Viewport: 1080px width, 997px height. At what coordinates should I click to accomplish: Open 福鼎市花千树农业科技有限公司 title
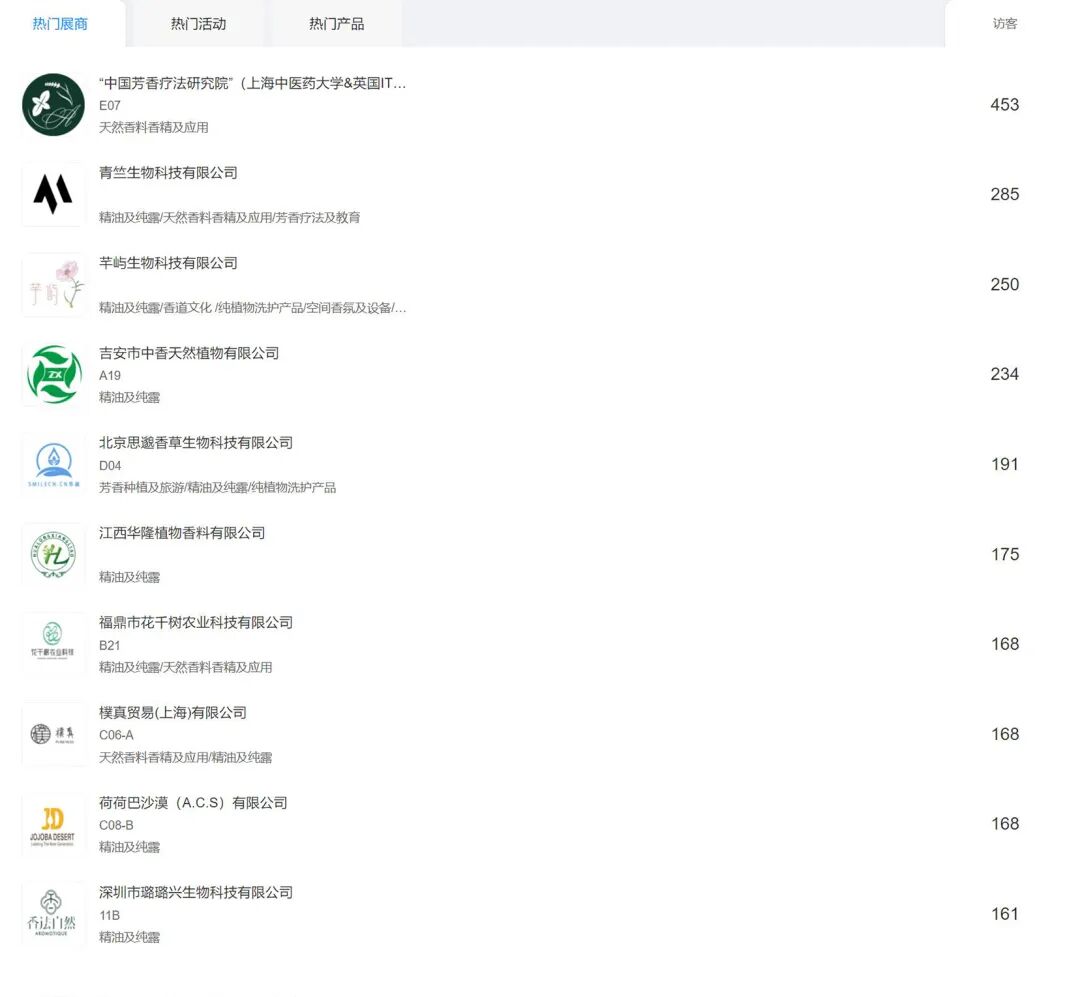[196, 623]
